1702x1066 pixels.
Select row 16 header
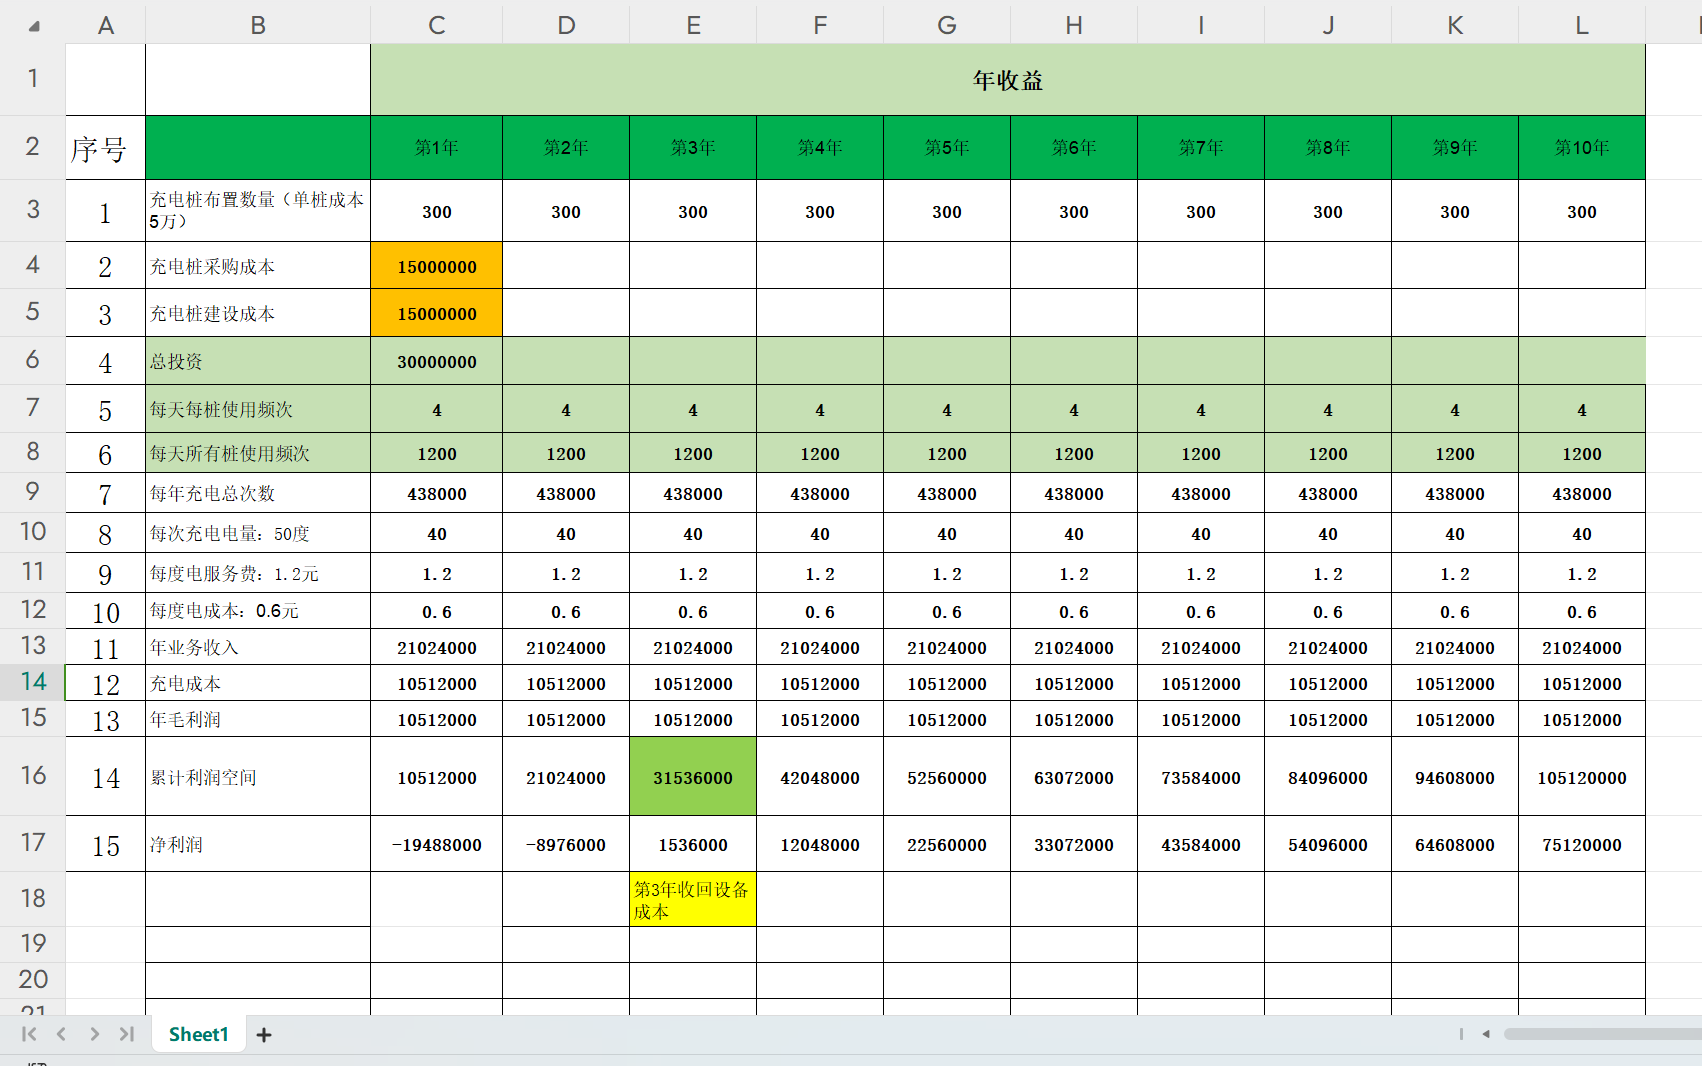tap(33, 776)
